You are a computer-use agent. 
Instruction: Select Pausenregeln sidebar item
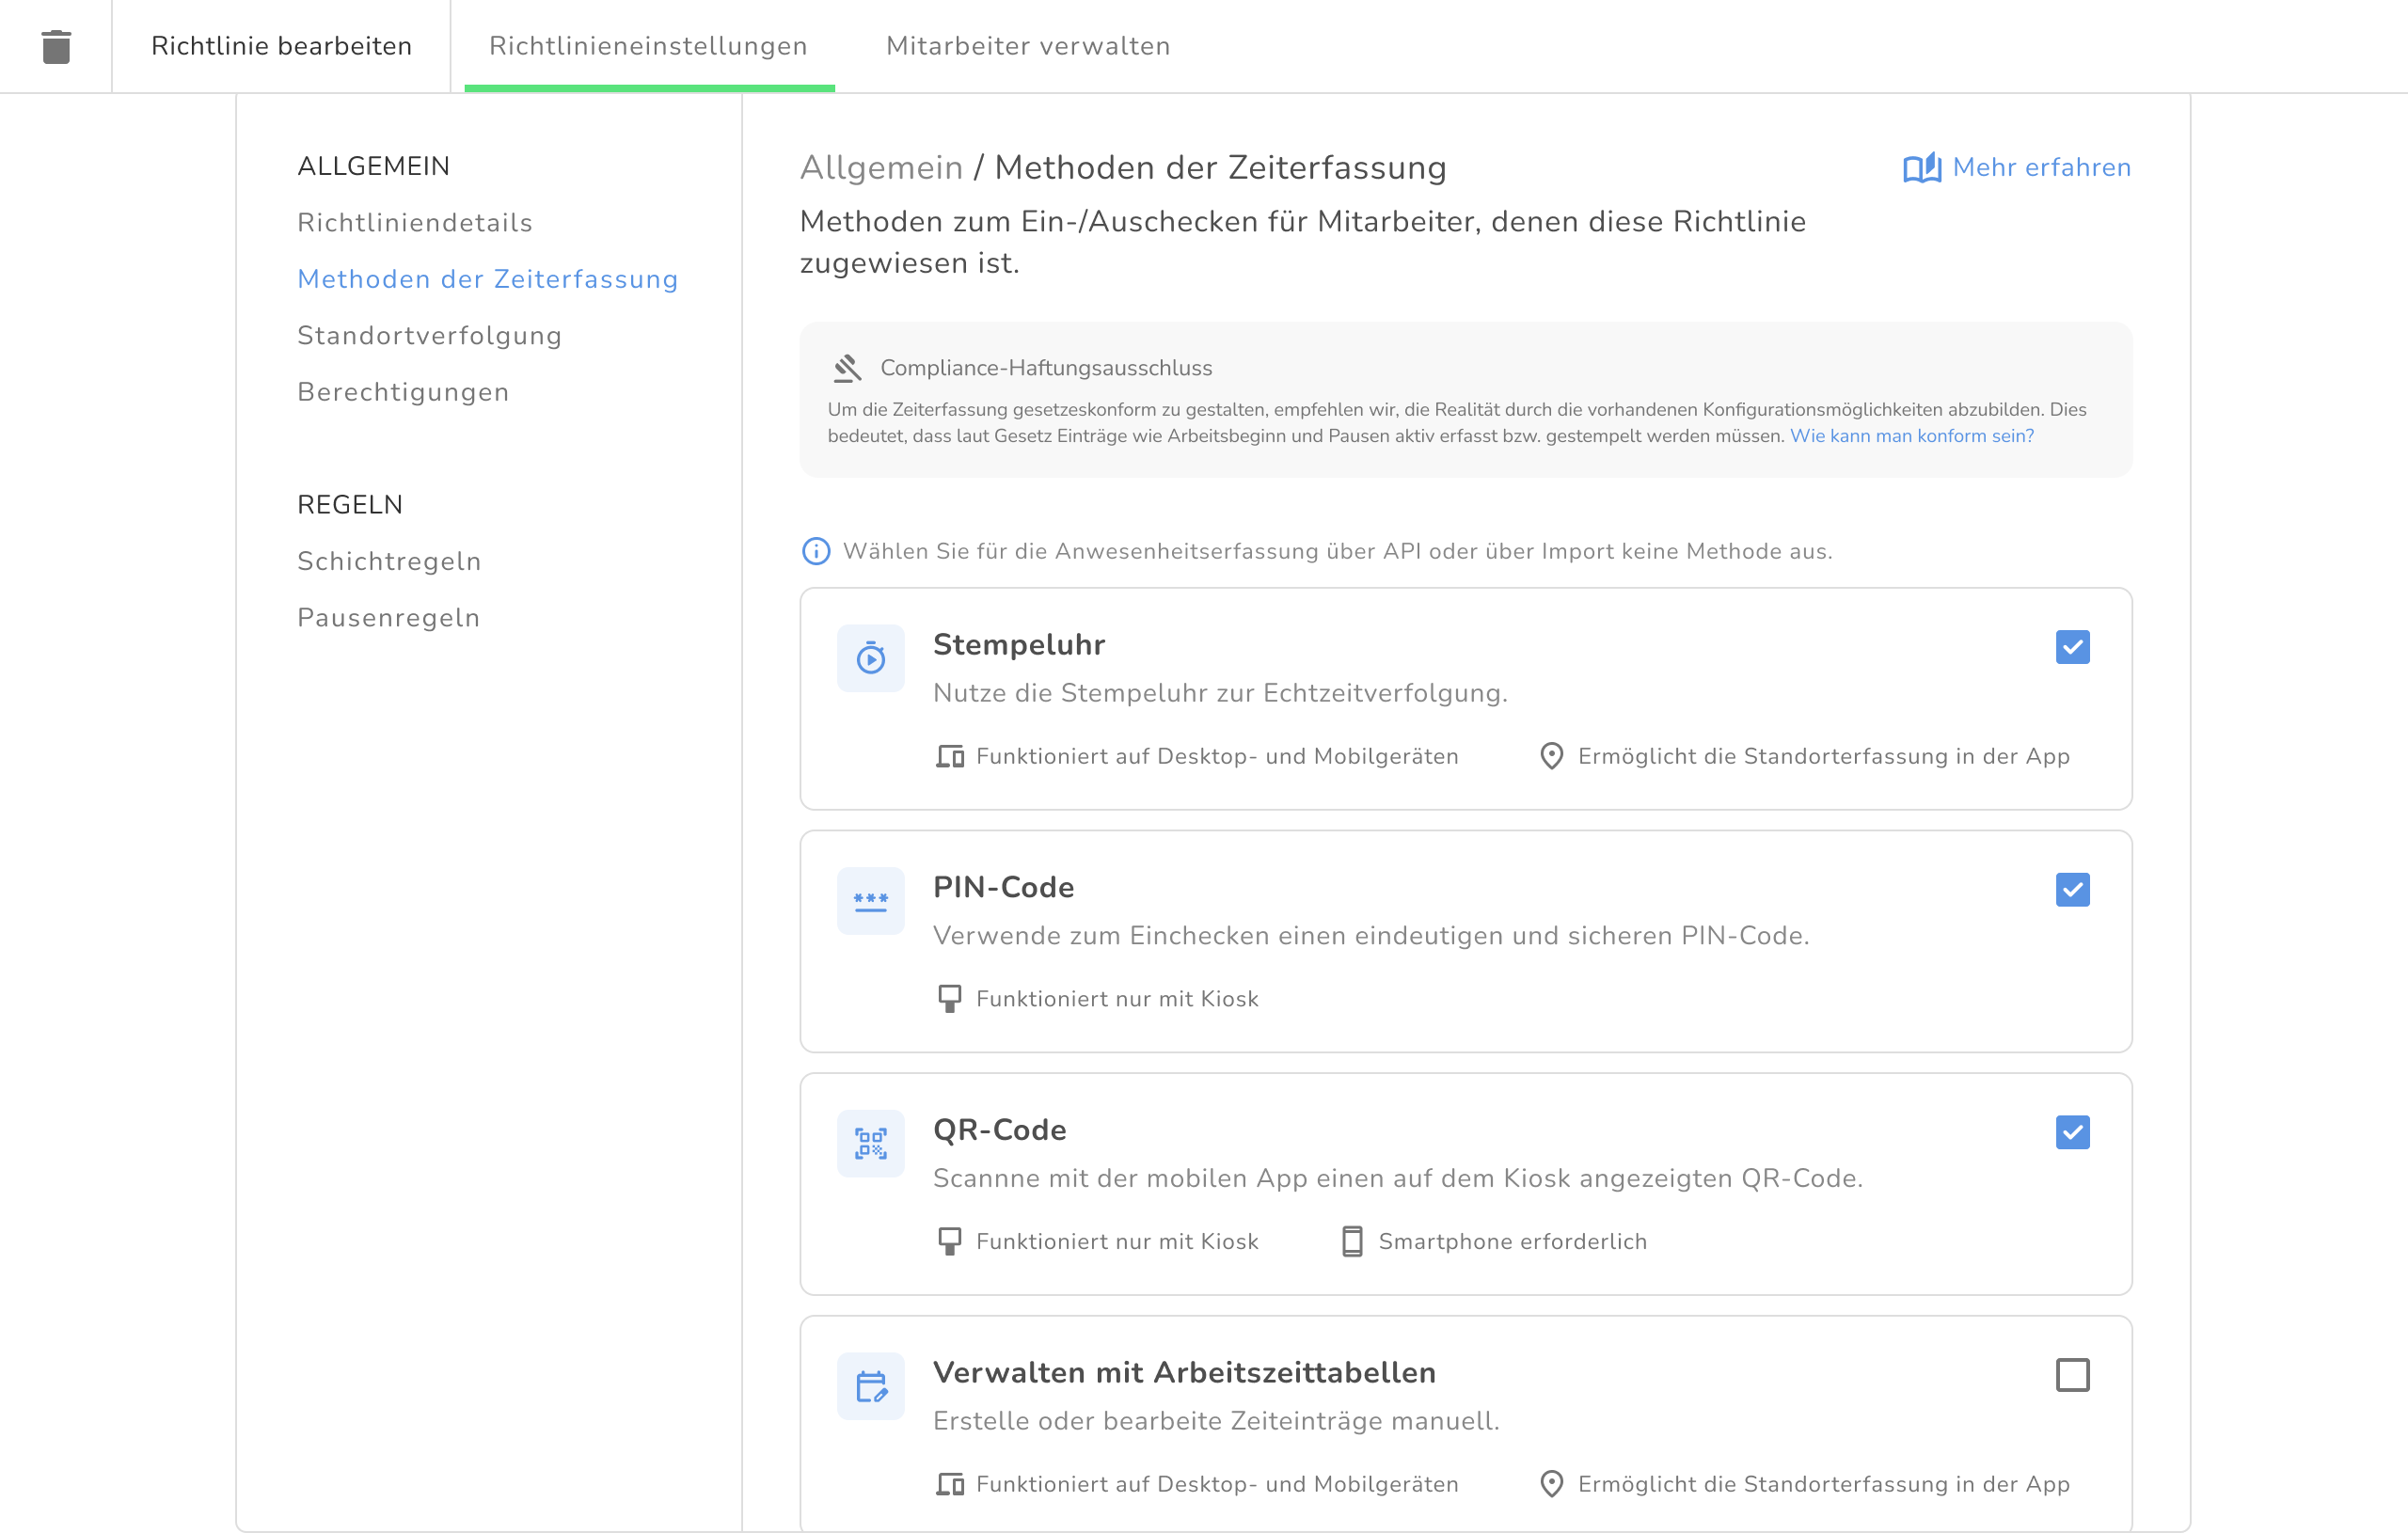[x=388, y=618]
